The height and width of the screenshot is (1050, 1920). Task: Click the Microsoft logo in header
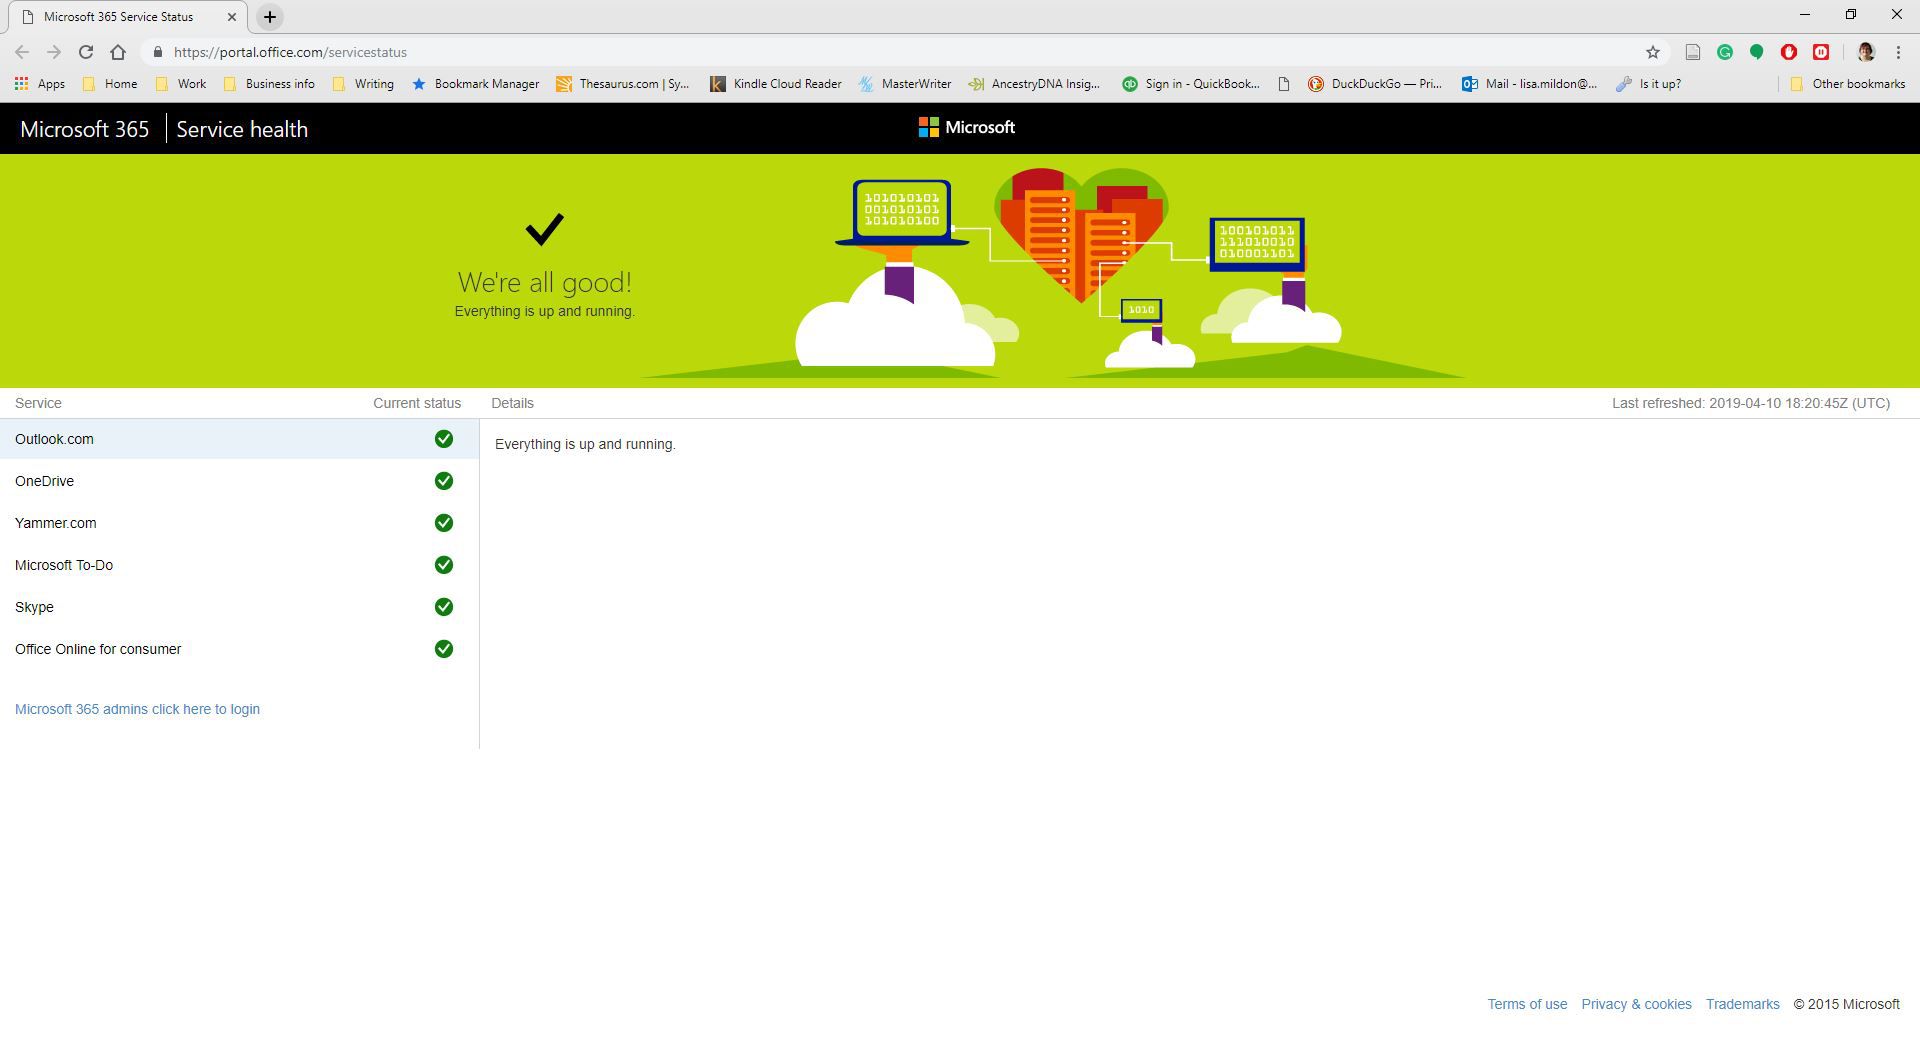(x=966, y=127)
